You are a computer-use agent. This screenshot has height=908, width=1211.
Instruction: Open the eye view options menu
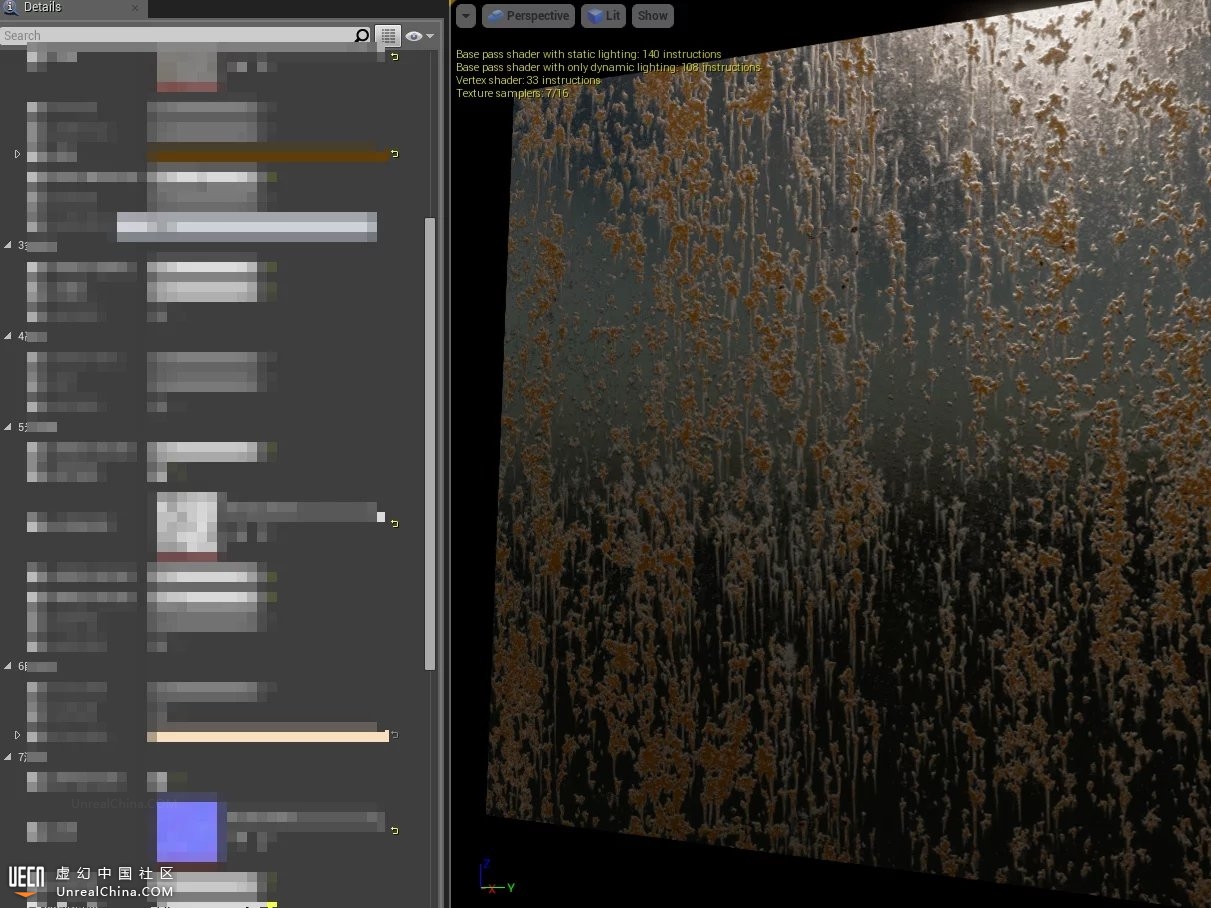pyautogui.click(x=419, y=36)
